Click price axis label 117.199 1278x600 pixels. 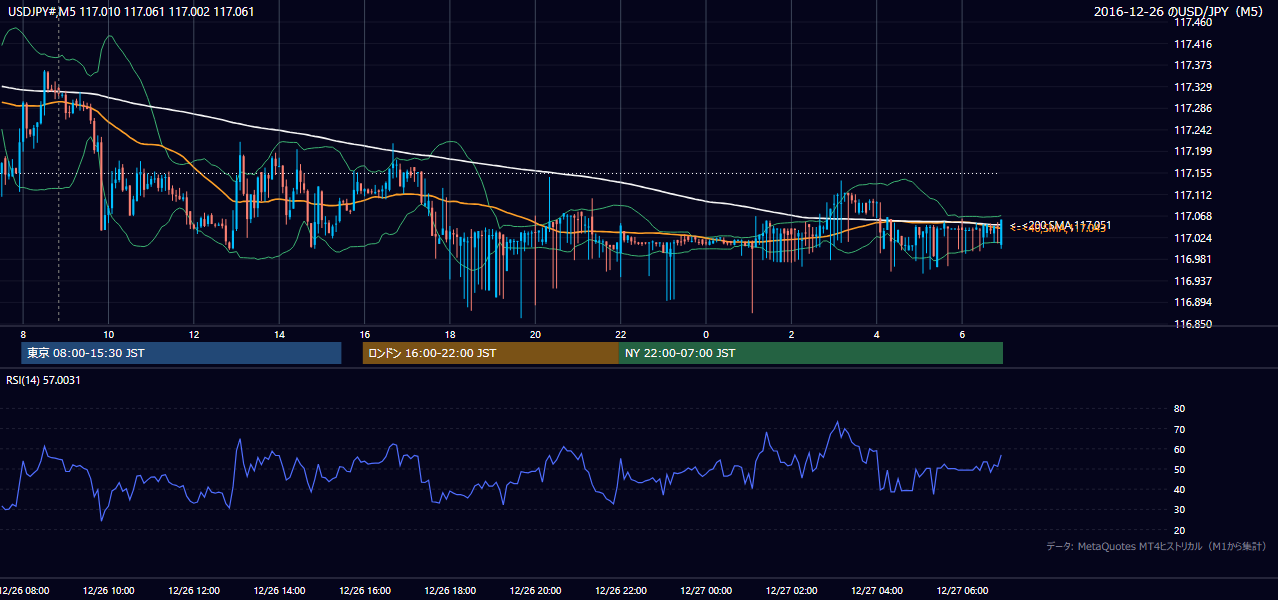click(1193, 151)
